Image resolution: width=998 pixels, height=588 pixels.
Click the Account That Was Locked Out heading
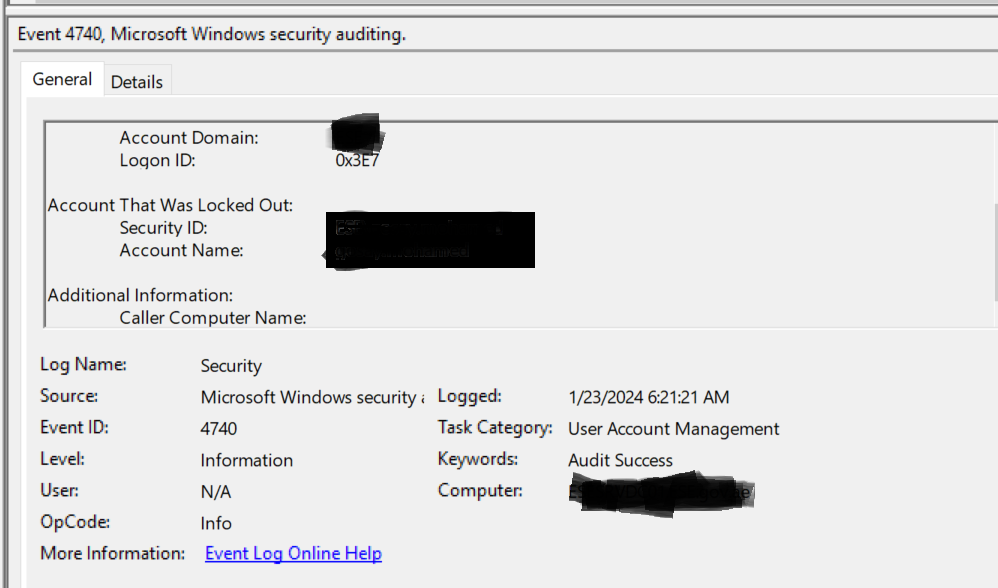pyautogui.click(x=170, y=206)
